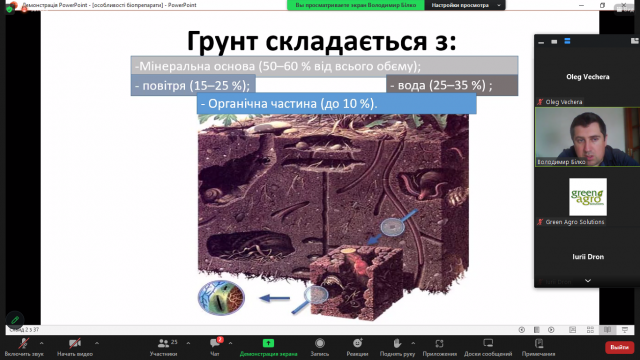Viewport: 640px width, 360px height.
Task: Expand the arrow beside Участники
Action: tap(188, 343)
